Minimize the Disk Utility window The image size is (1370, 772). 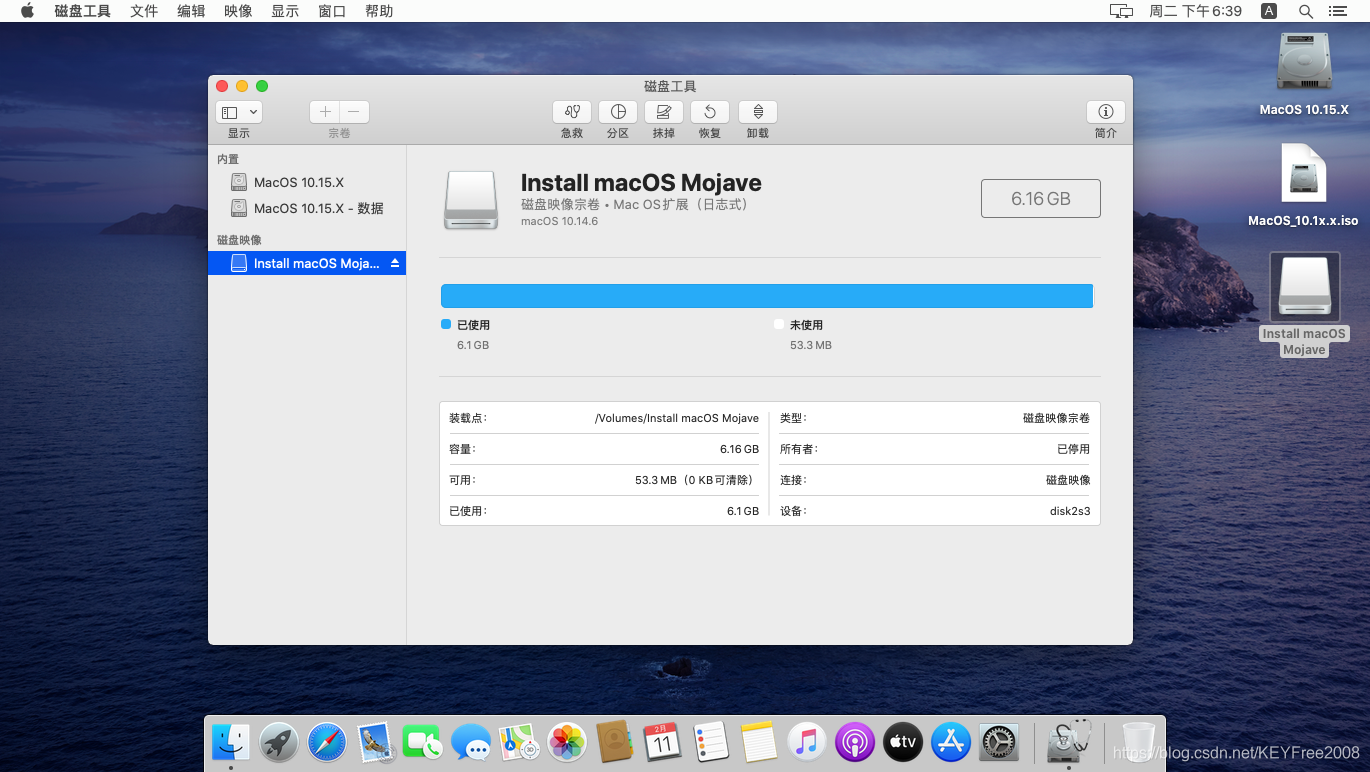click(242, 86)
